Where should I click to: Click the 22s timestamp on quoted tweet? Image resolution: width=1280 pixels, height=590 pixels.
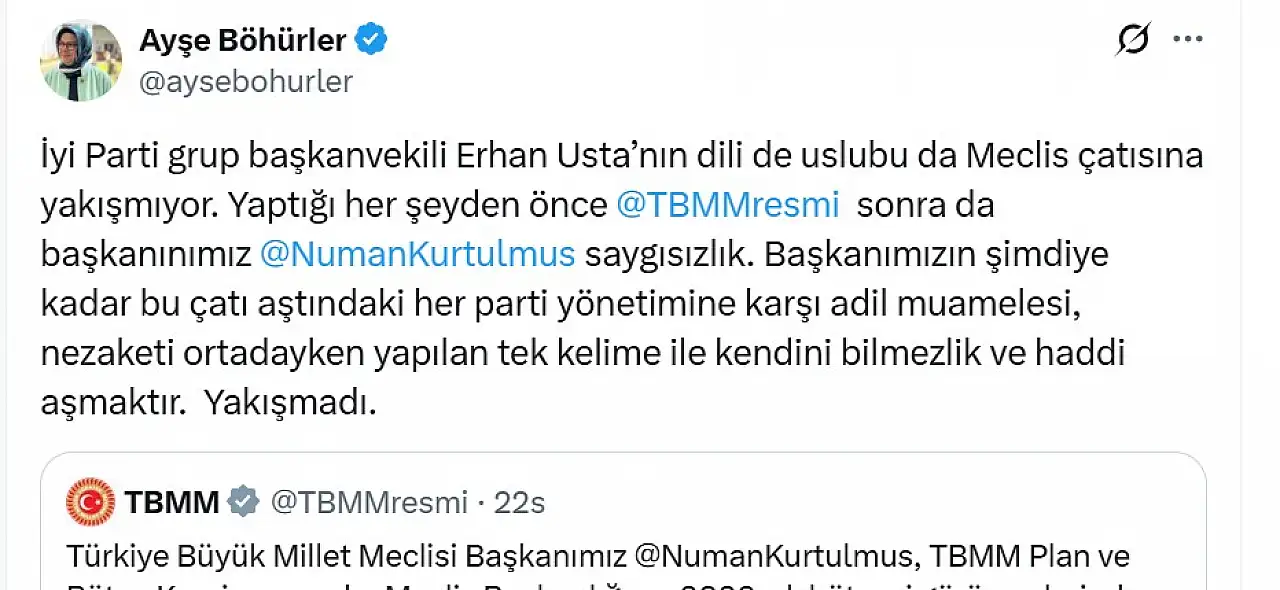click(519, 502)
